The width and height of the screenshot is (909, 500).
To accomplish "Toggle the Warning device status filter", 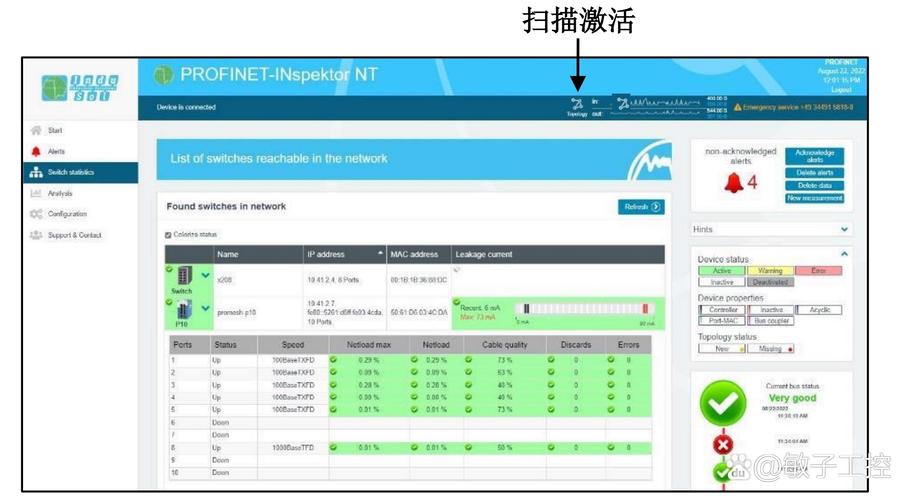I will coord(770,271).
